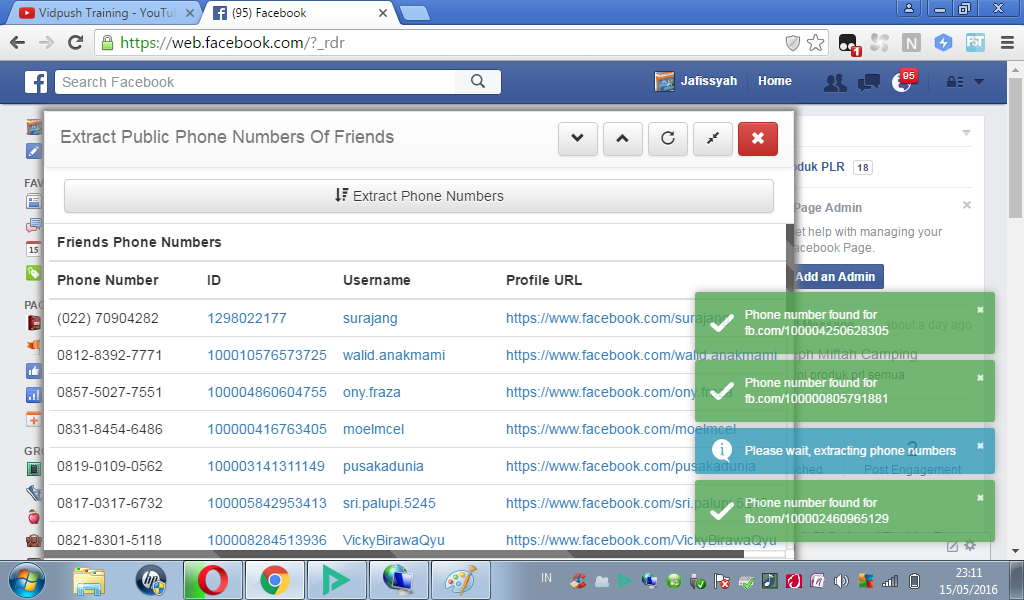Viewport: 1024px width, 600px height.
Task: Click the Add an Admin button
Action: tap(835, 276)
